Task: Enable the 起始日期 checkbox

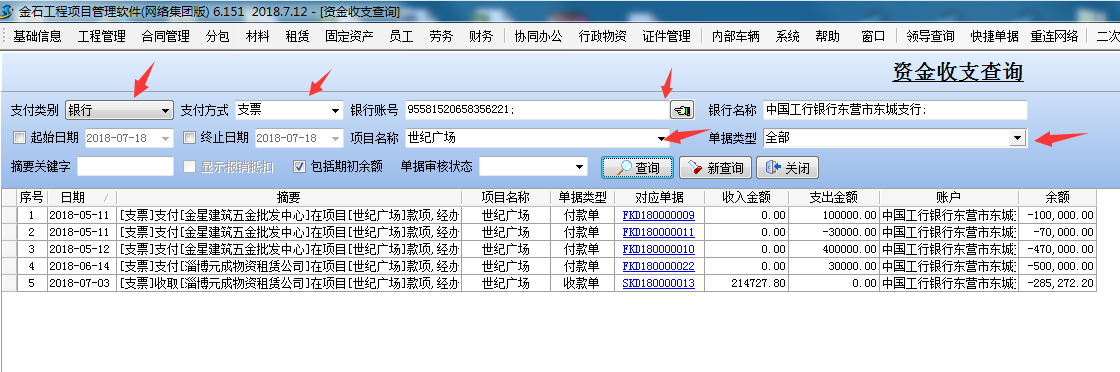Action: pos(19,137)
